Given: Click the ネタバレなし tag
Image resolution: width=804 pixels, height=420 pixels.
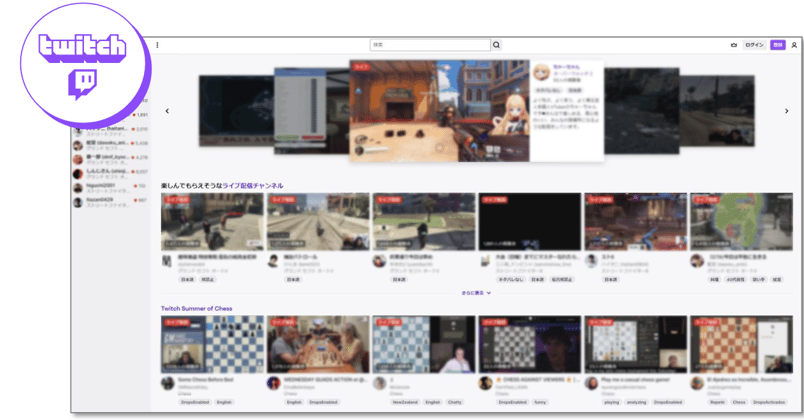Looking at the screenshot, I should (x=511, y=279).
